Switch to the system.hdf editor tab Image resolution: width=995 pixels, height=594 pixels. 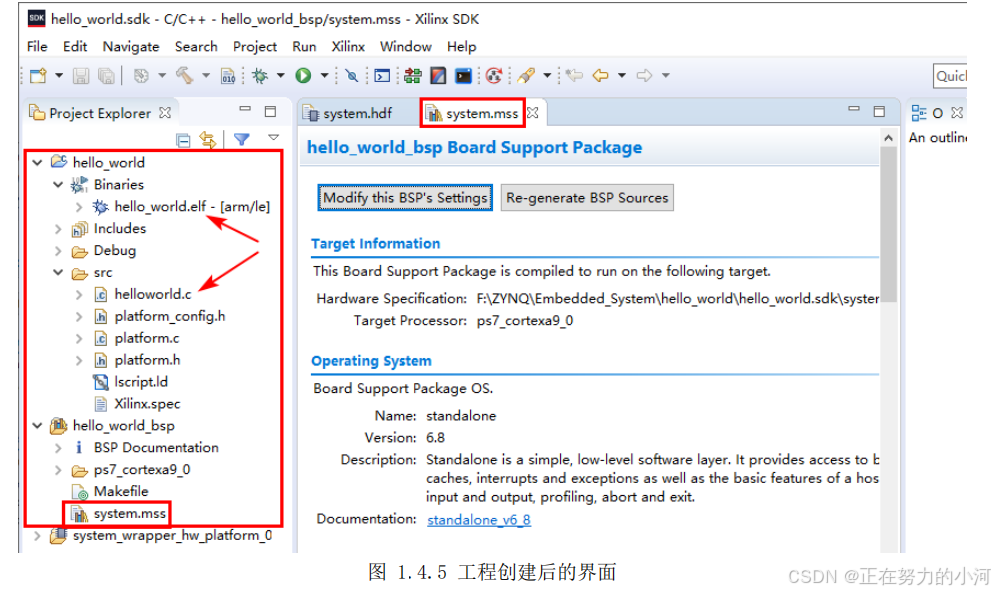click(348, 114)
